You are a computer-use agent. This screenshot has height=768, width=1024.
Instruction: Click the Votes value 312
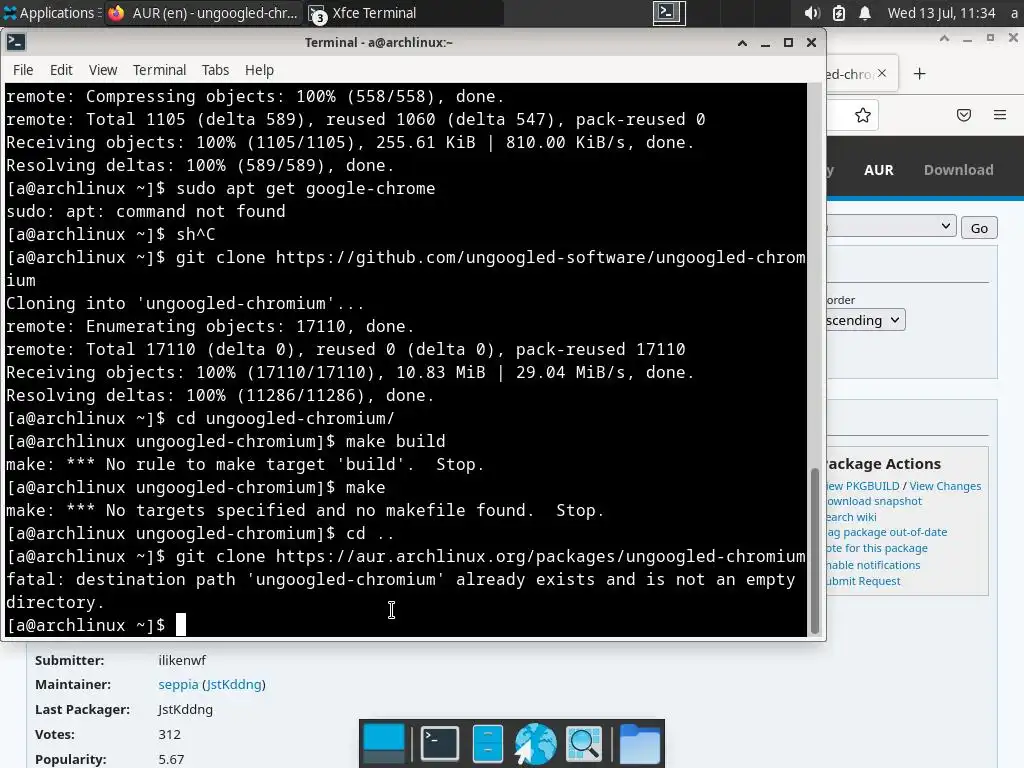point(169,734)
